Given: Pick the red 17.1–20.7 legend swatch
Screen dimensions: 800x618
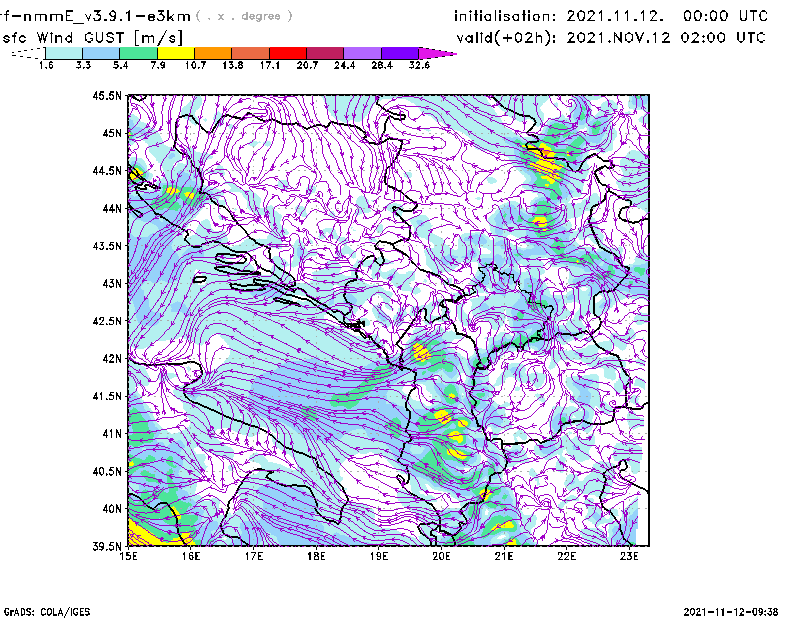Looking at the screenshot, I should pos(288,53).
